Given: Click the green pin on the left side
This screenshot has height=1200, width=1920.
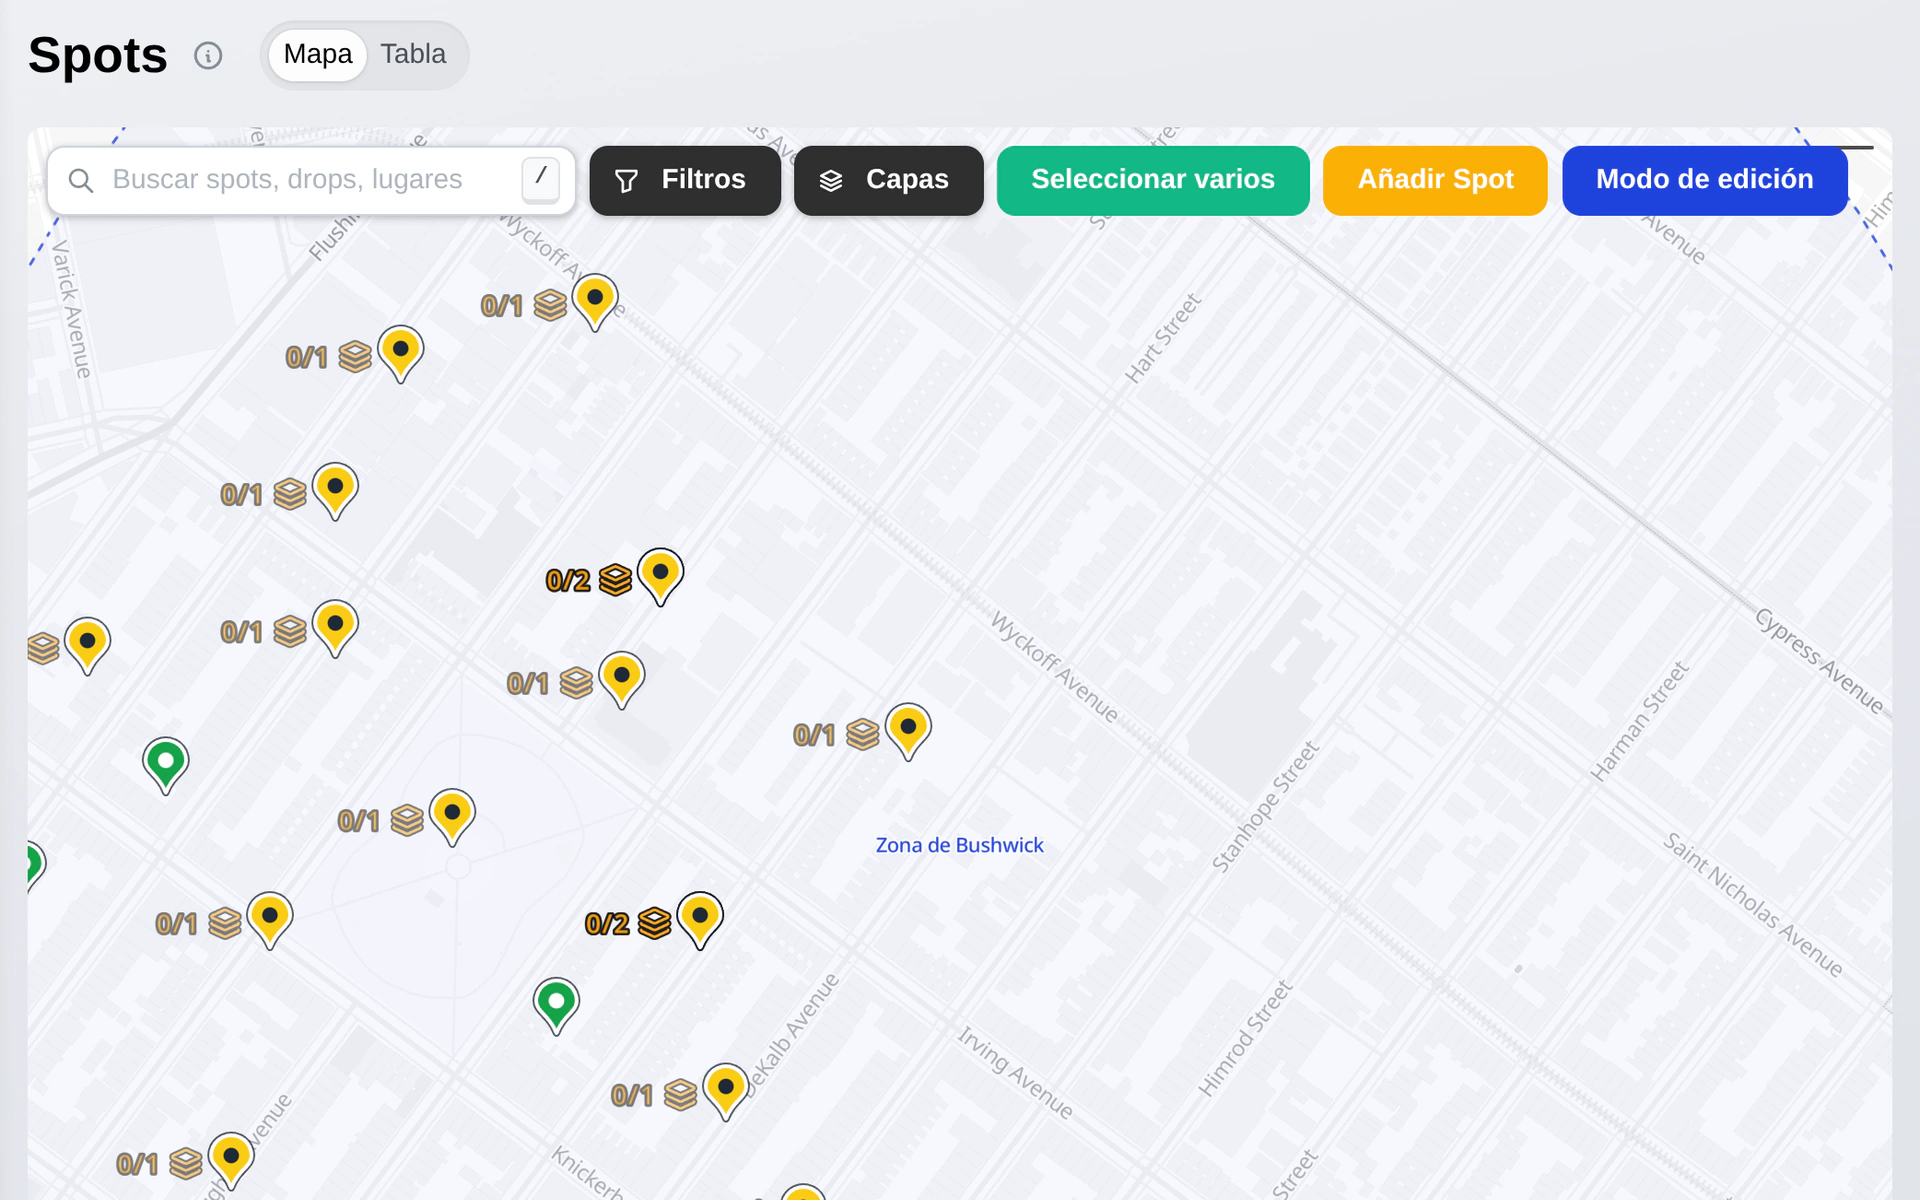Looking at the screenshot, I should click(166, 766).
